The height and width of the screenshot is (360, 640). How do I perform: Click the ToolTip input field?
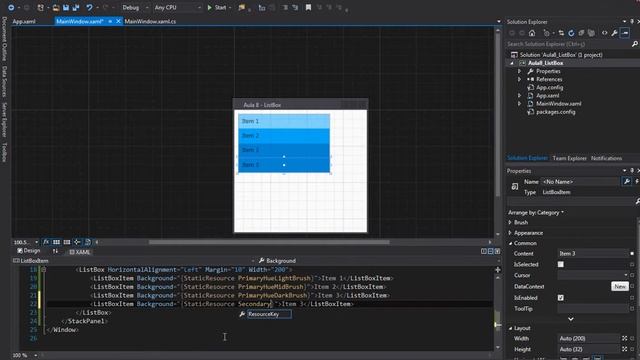click(x=592, y=309)
